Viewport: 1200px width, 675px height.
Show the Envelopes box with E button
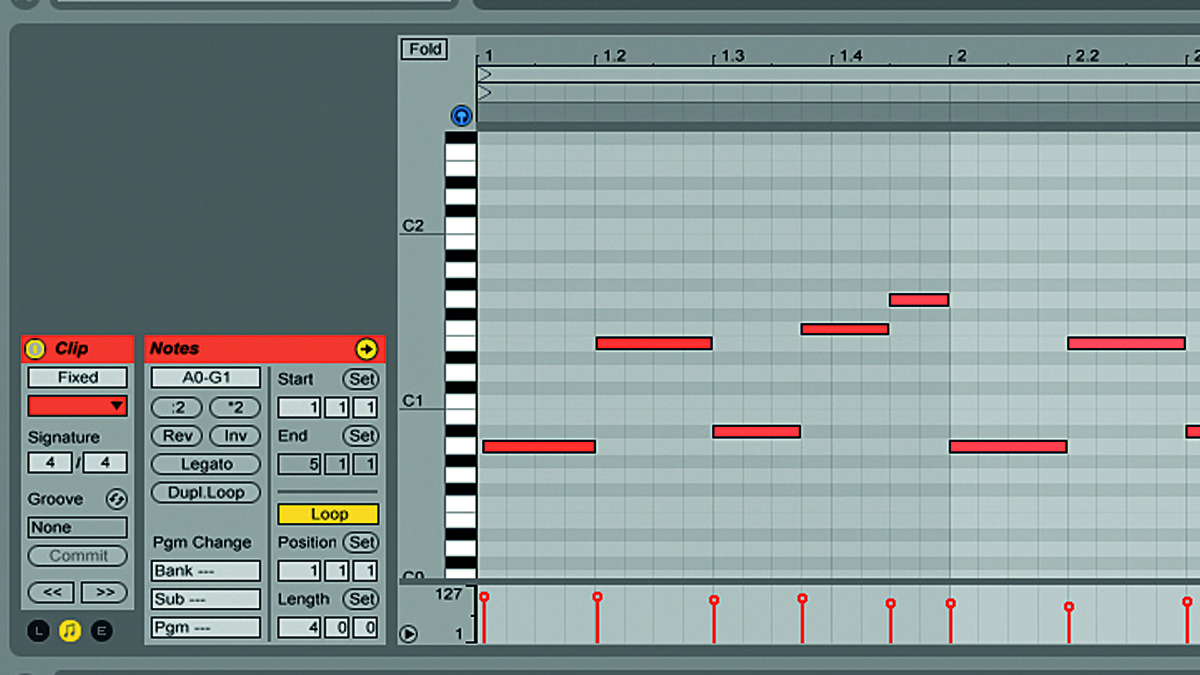point(102,630)
